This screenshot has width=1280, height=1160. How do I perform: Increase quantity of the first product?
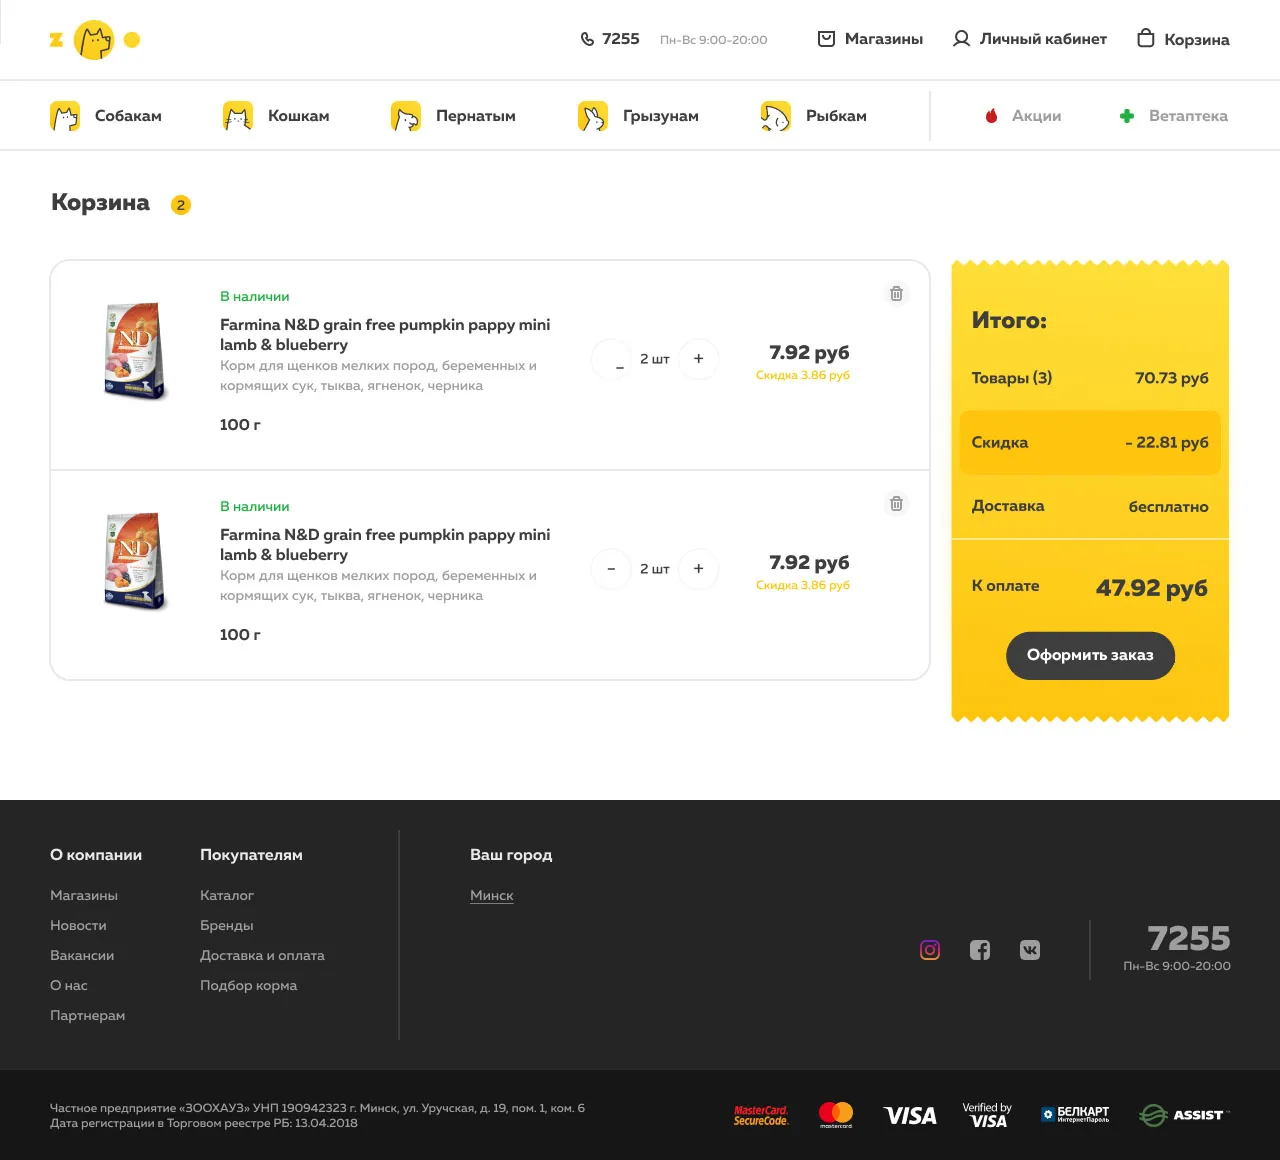698,359
